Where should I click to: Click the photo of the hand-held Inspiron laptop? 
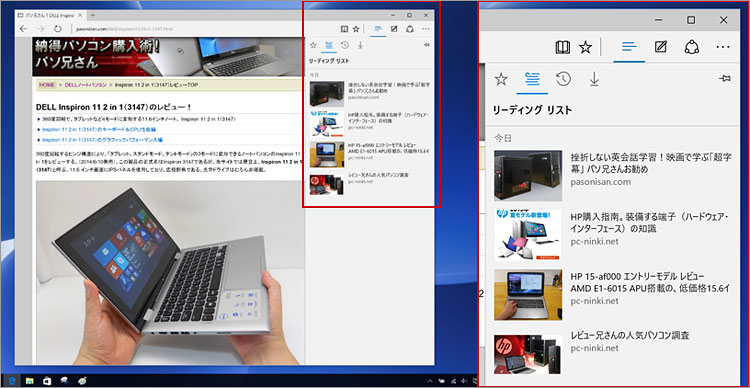pyautogui.click(x=170, y=272)
